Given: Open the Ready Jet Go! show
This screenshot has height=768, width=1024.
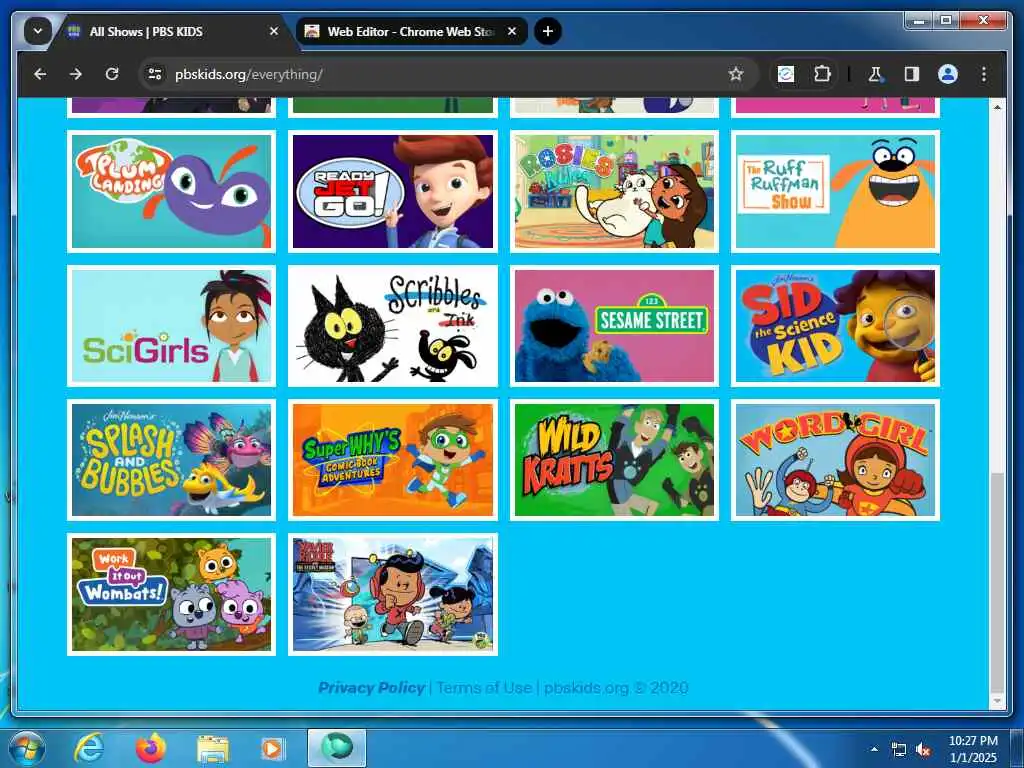Looking at the screenshot, I should pos(392,191).
